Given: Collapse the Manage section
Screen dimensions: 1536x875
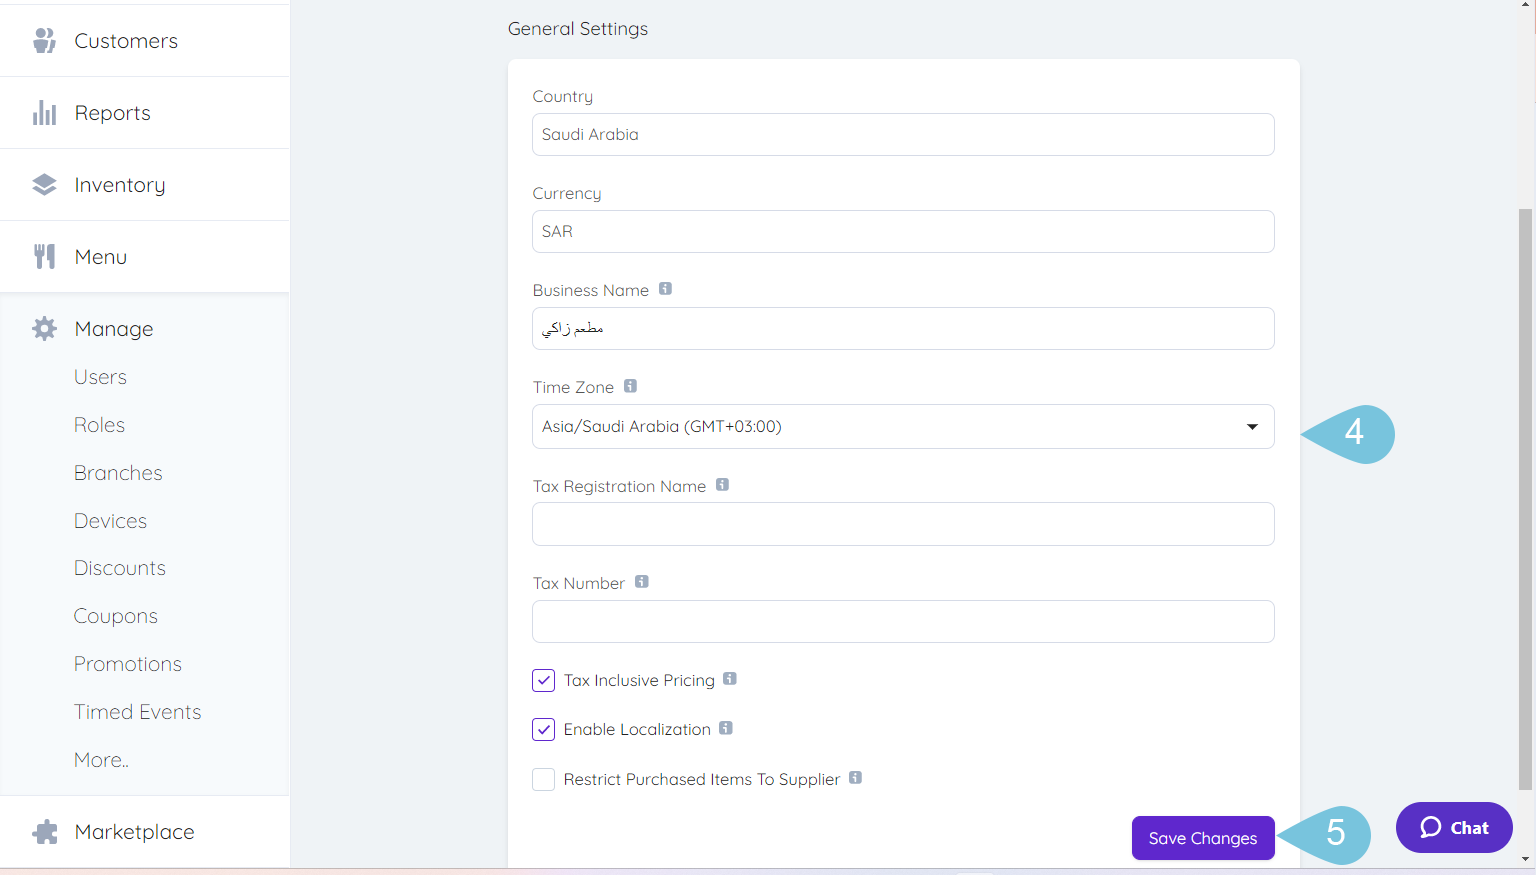Looking at the screenshot, I should point(145,329).
